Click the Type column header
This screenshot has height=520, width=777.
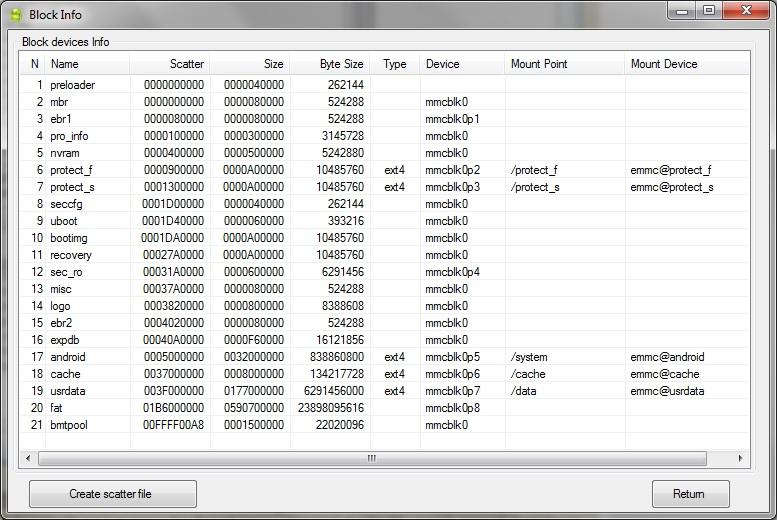tap(394, 64)
